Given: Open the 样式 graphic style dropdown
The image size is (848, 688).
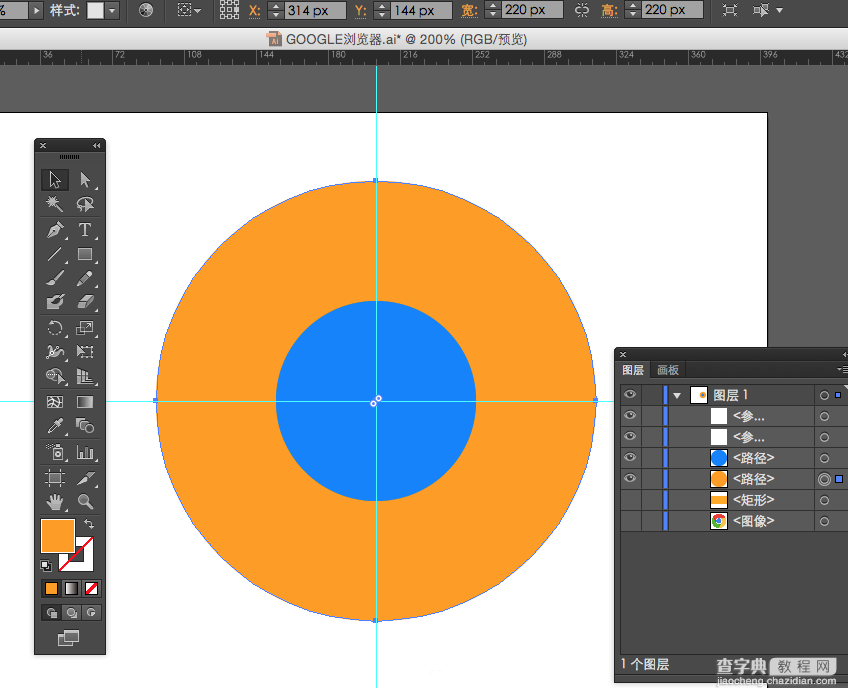Looking at the screenshot, I should [112, 10].
